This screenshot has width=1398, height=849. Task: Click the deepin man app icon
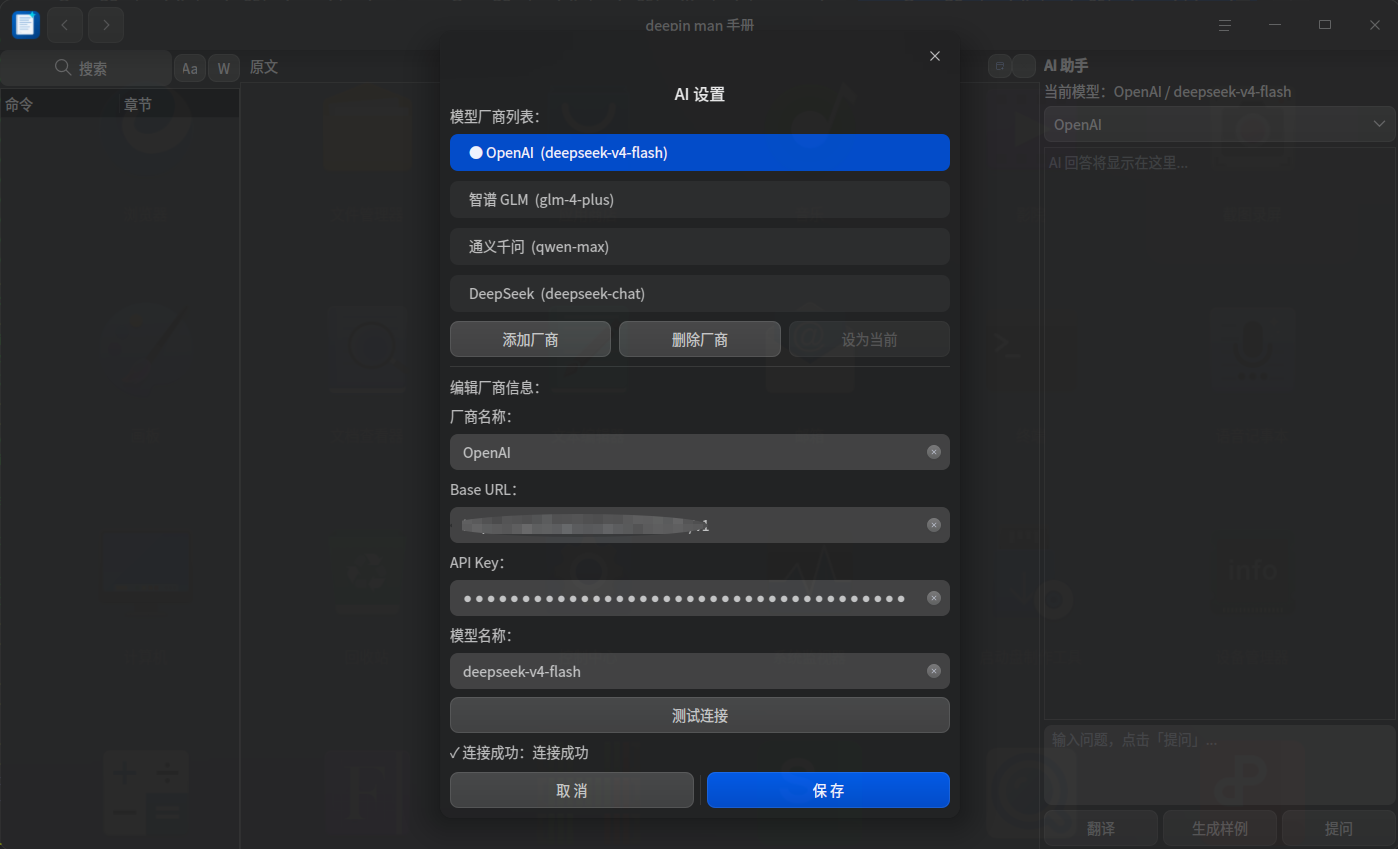pos(25,24)
